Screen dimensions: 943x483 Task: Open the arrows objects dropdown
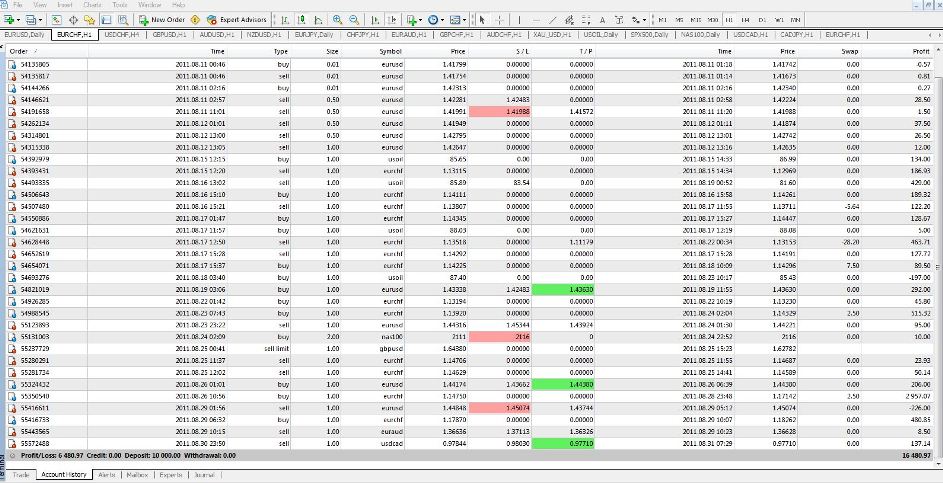(x=645, y=19)
